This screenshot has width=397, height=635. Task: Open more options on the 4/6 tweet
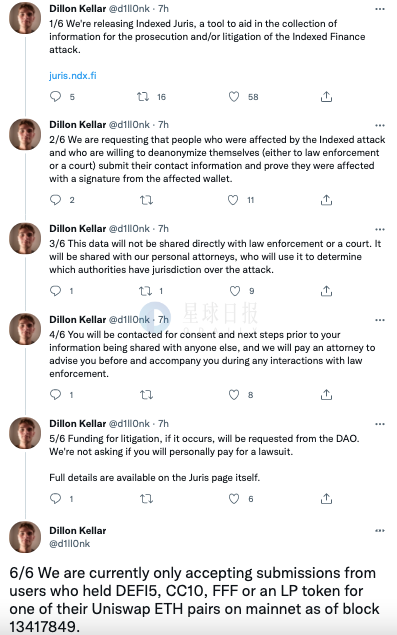point(380,320)
